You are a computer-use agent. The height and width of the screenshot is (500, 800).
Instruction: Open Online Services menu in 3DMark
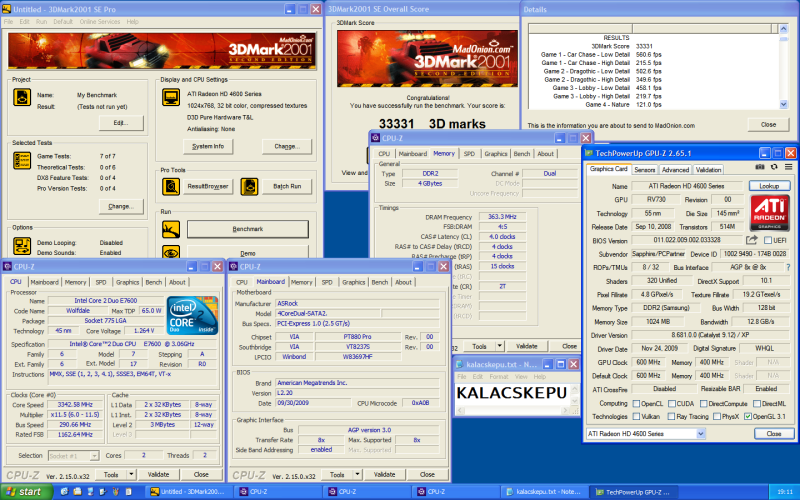pyautogui.click(x=99, y=21)
